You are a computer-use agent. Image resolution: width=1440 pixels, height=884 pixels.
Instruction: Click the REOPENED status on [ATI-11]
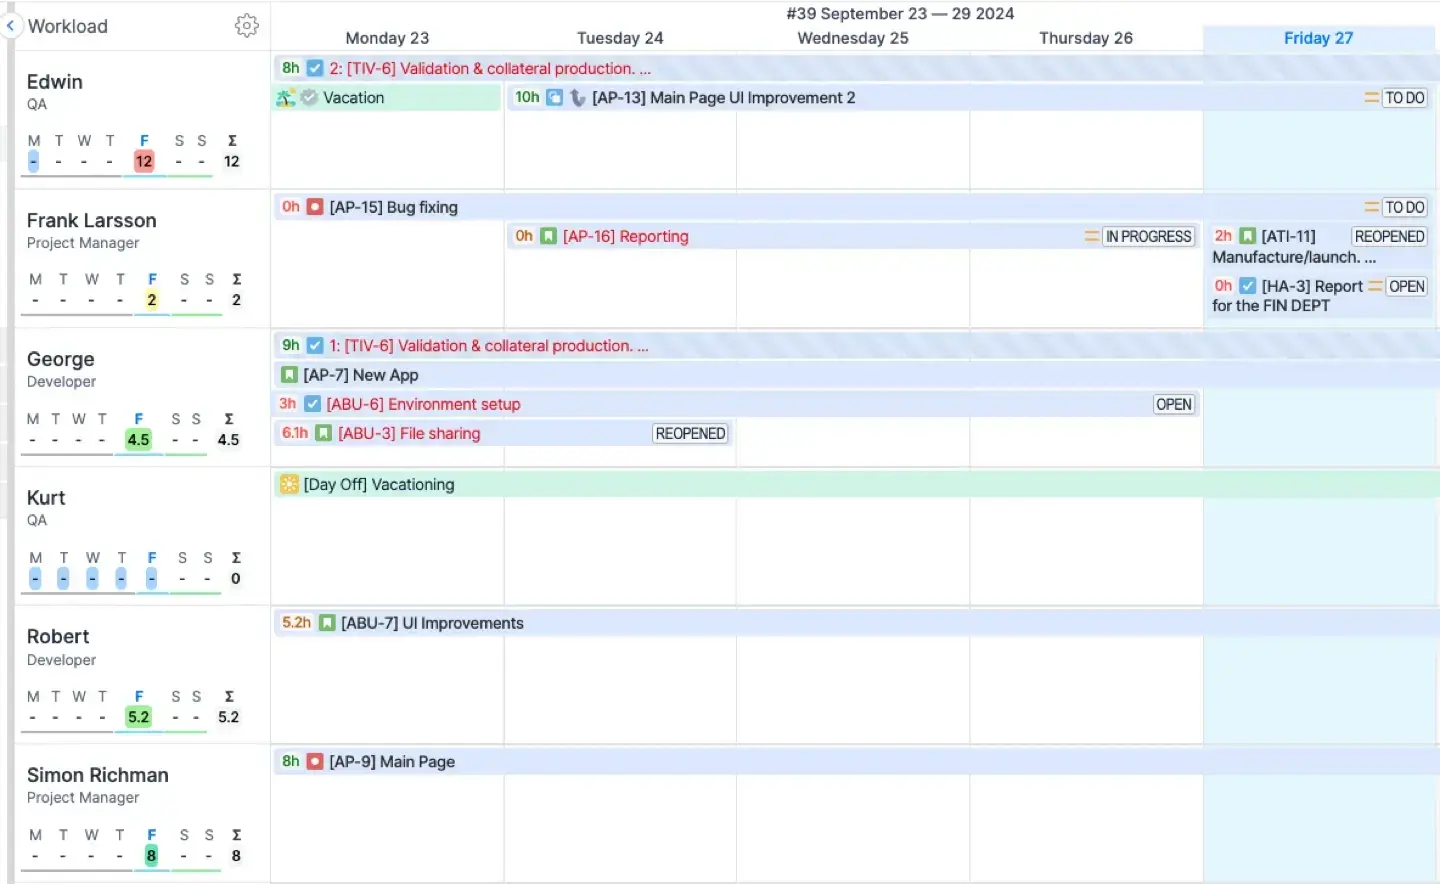click(x=1389, y=236)
